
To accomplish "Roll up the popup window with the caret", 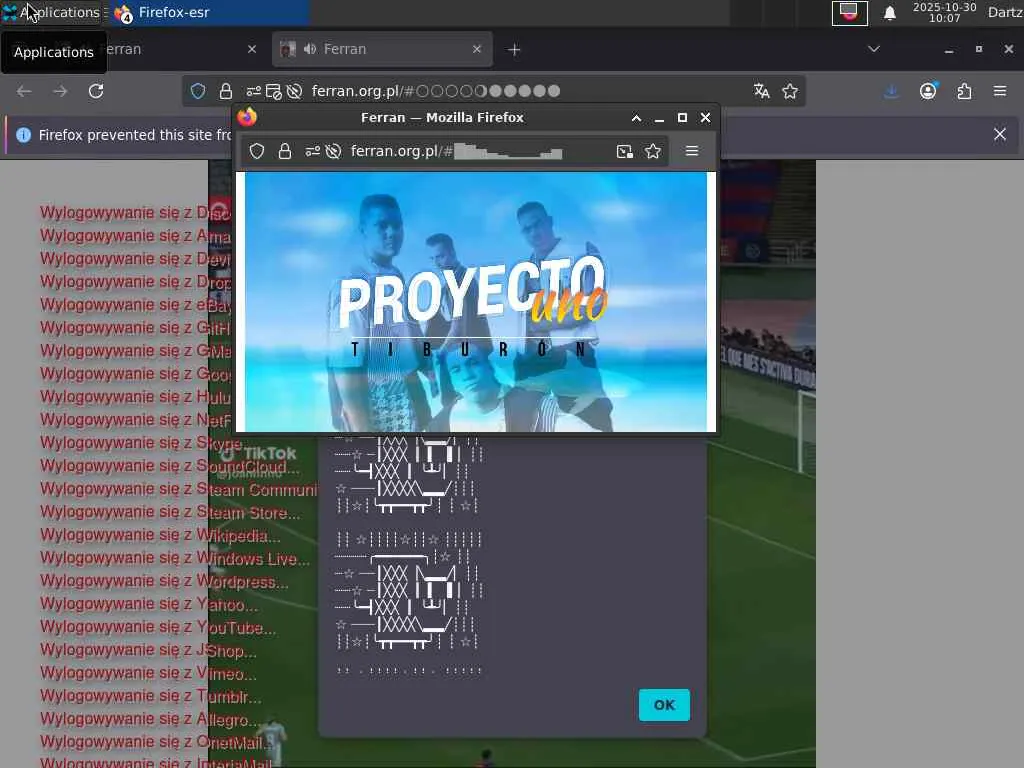I will 636,118.
